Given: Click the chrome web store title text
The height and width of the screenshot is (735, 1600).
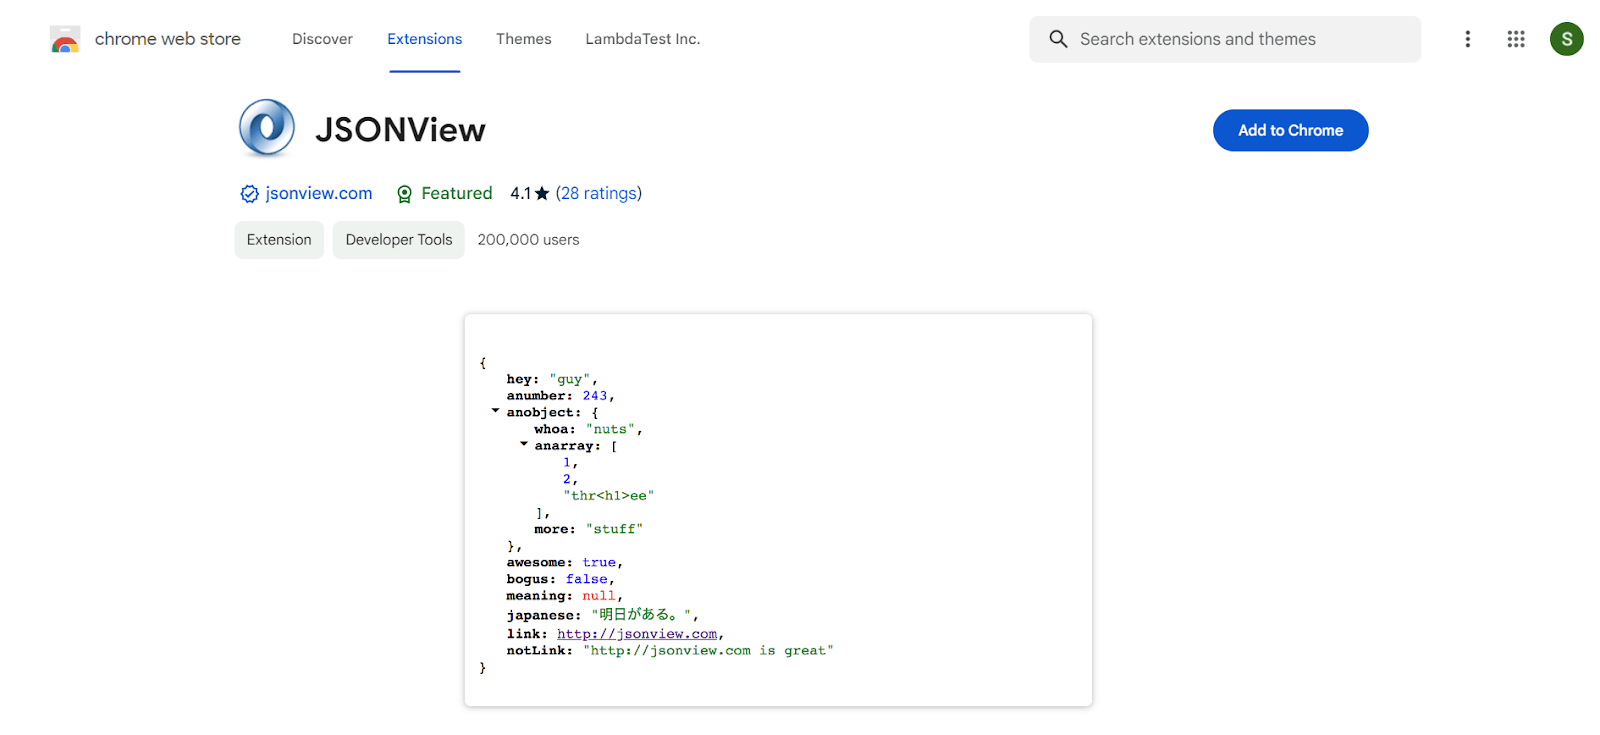Looking at the screenshot, I should pyautogui.click(x=168, y=39).
